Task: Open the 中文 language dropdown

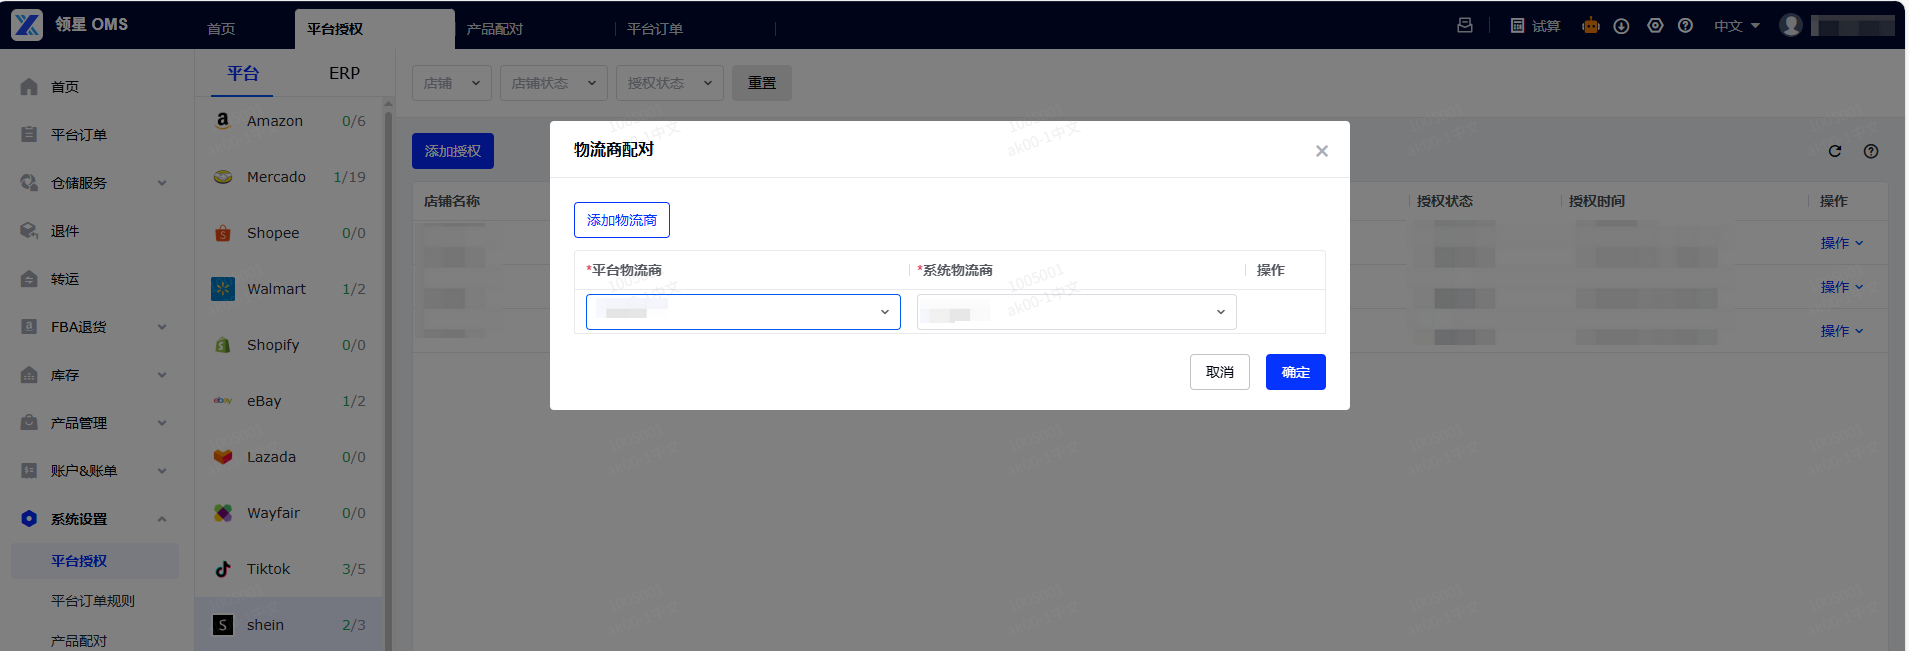Action: coord(1737,26)
